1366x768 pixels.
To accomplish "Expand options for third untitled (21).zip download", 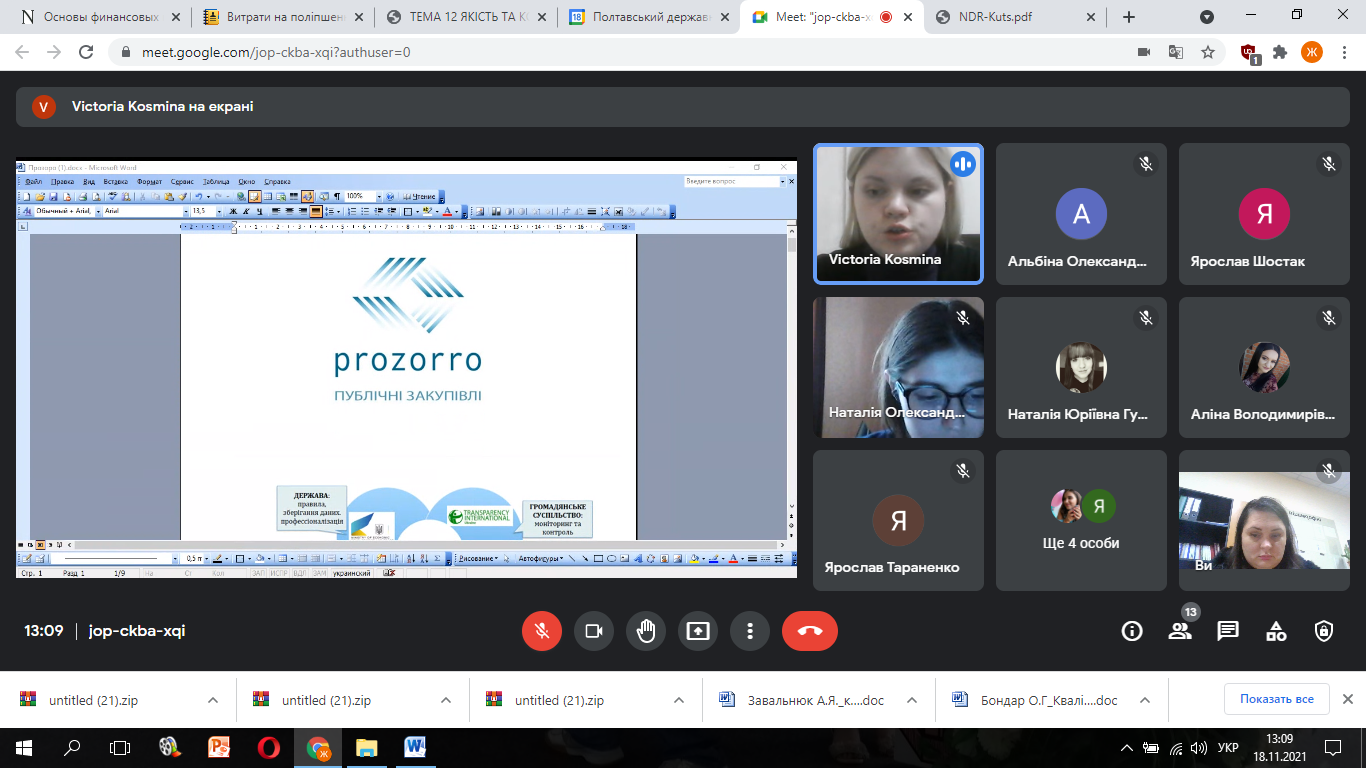I will tap(679, 700).
